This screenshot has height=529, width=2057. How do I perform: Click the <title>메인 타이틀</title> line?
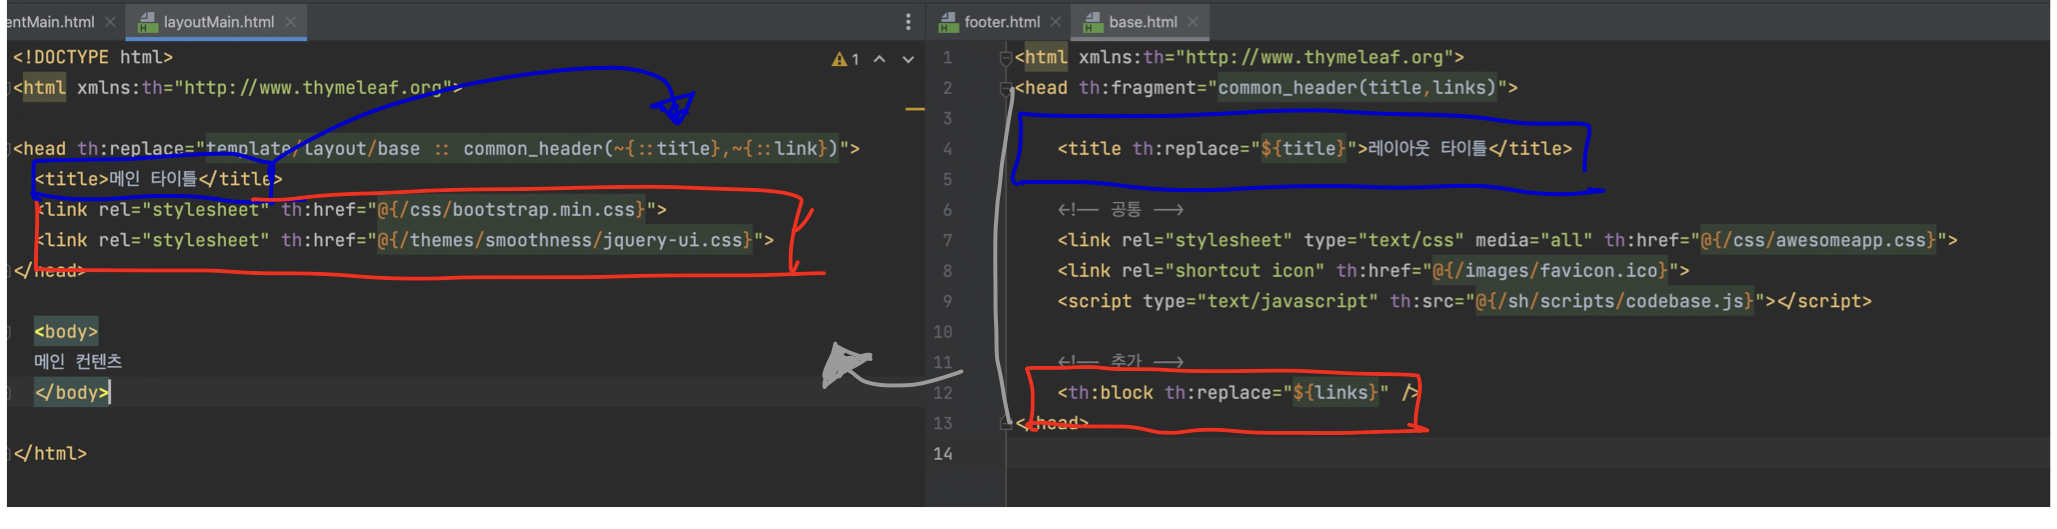(x=158, y=179)
